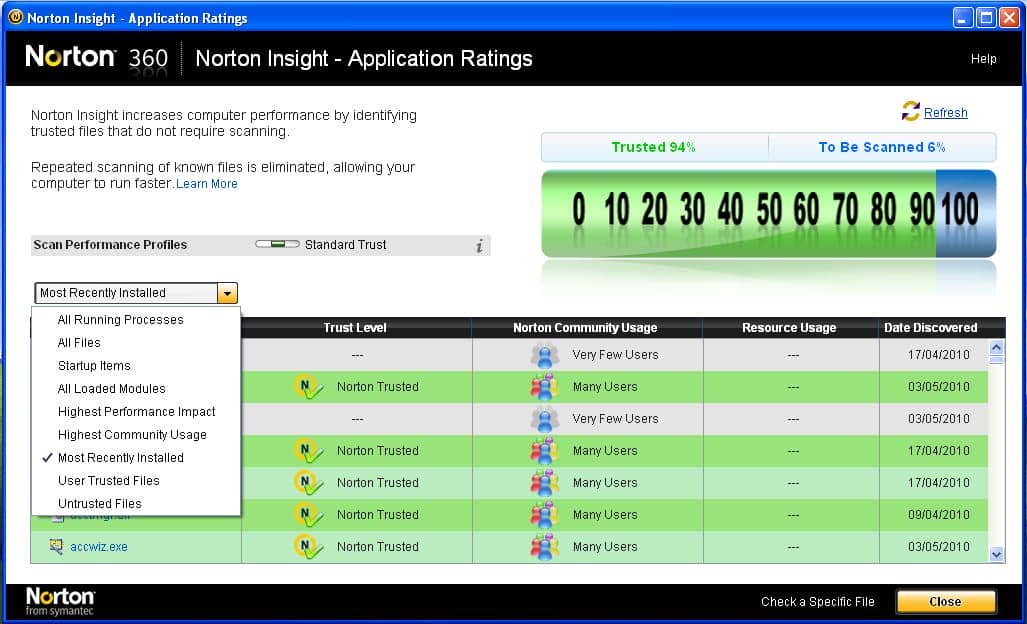Open the Learn More link
This screenshot has width=1027, height=624.
tap(206, 184)
